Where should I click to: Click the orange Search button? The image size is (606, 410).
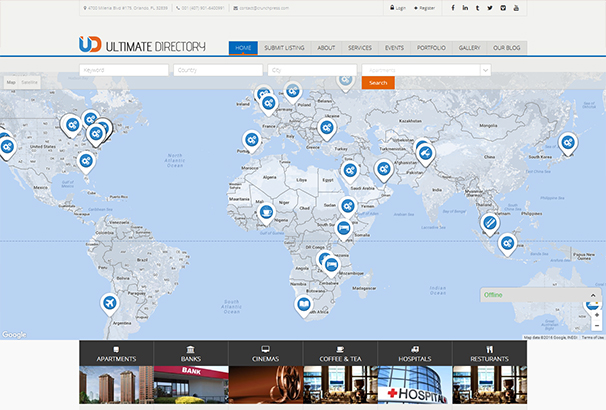[378, 83]
